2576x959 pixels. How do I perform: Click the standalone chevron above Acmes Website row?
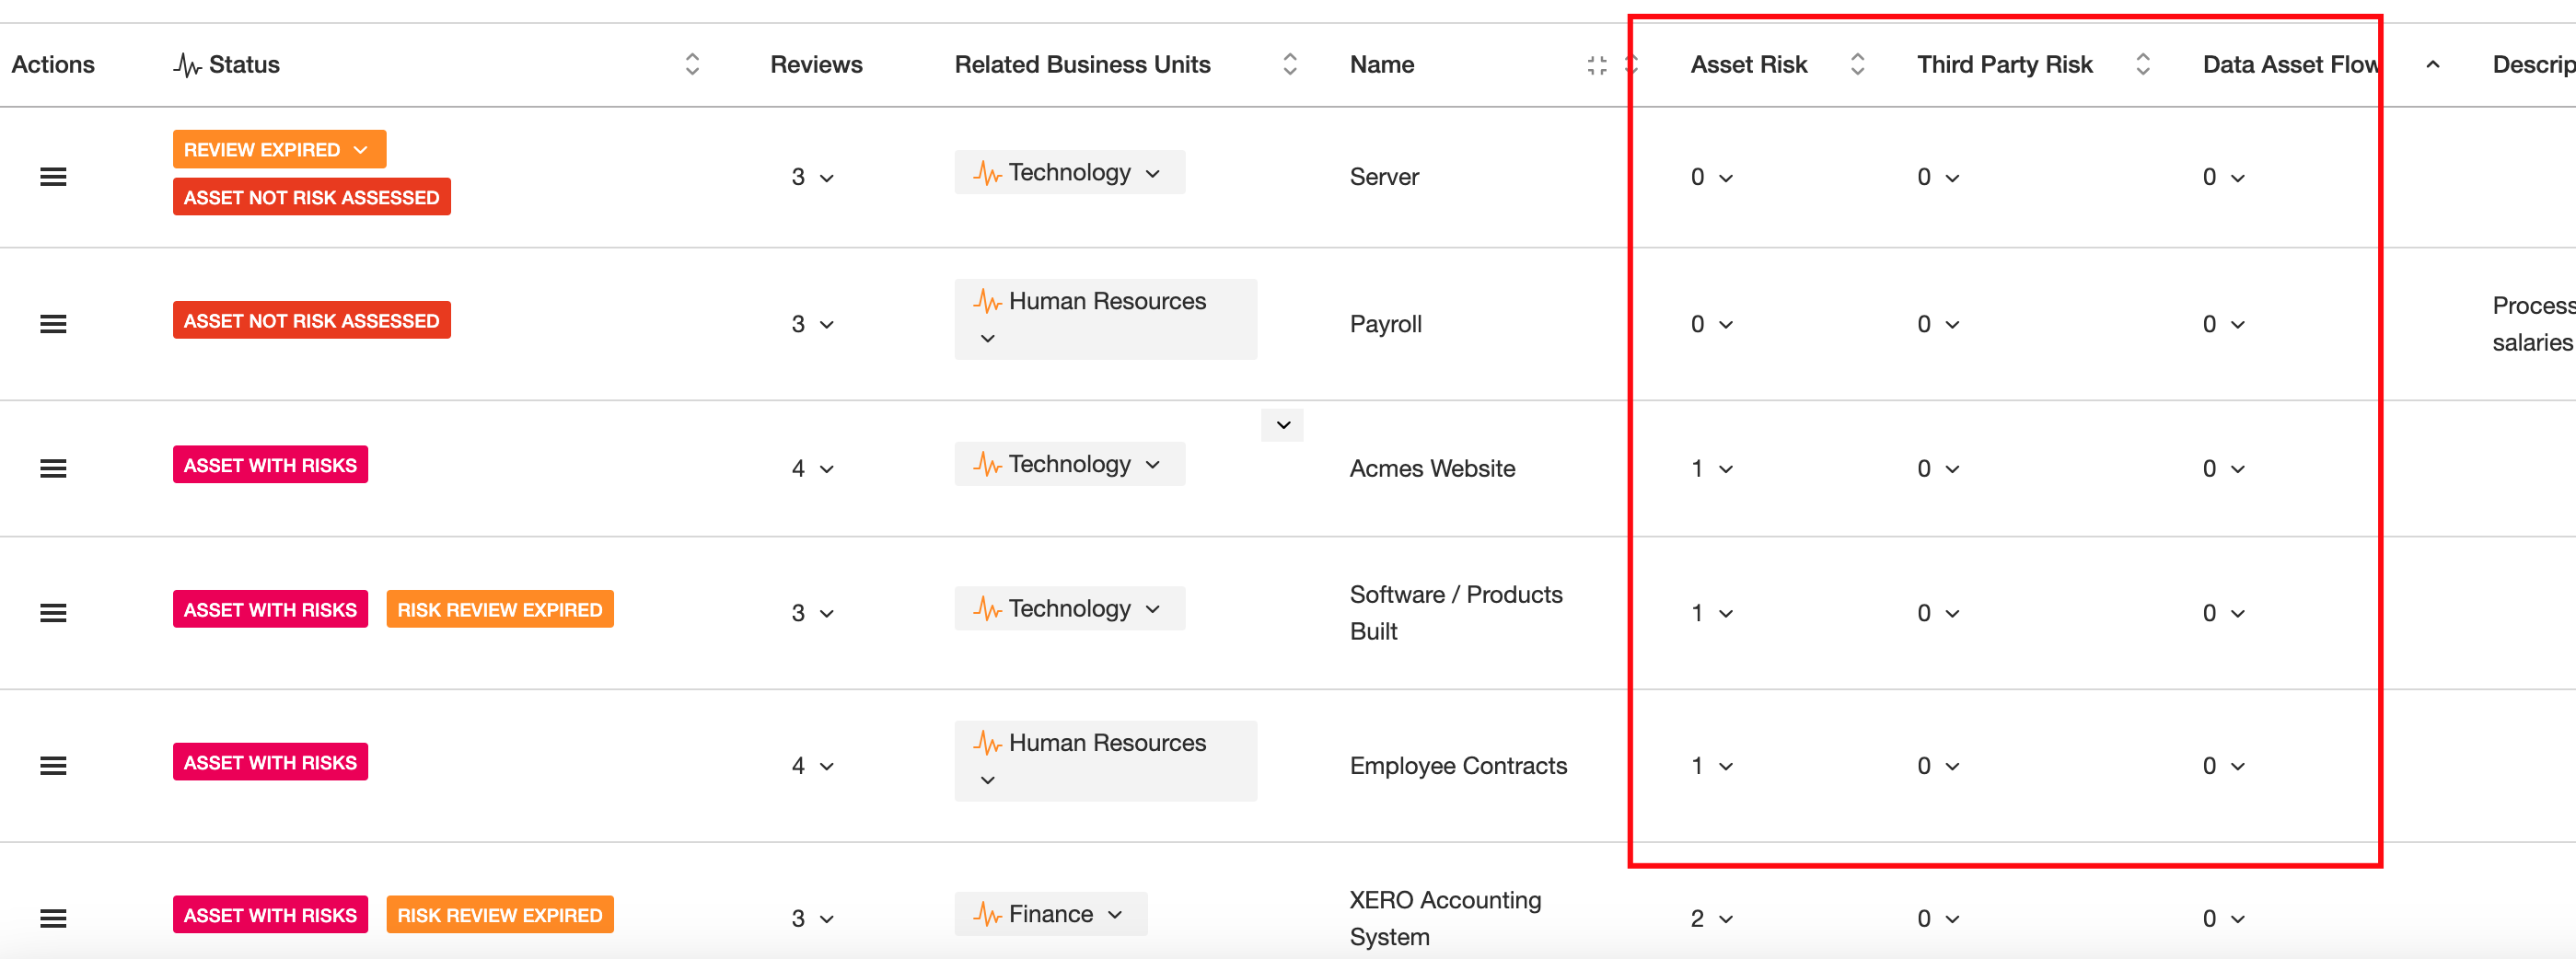pyautogui.click(x=1282, y=425)
